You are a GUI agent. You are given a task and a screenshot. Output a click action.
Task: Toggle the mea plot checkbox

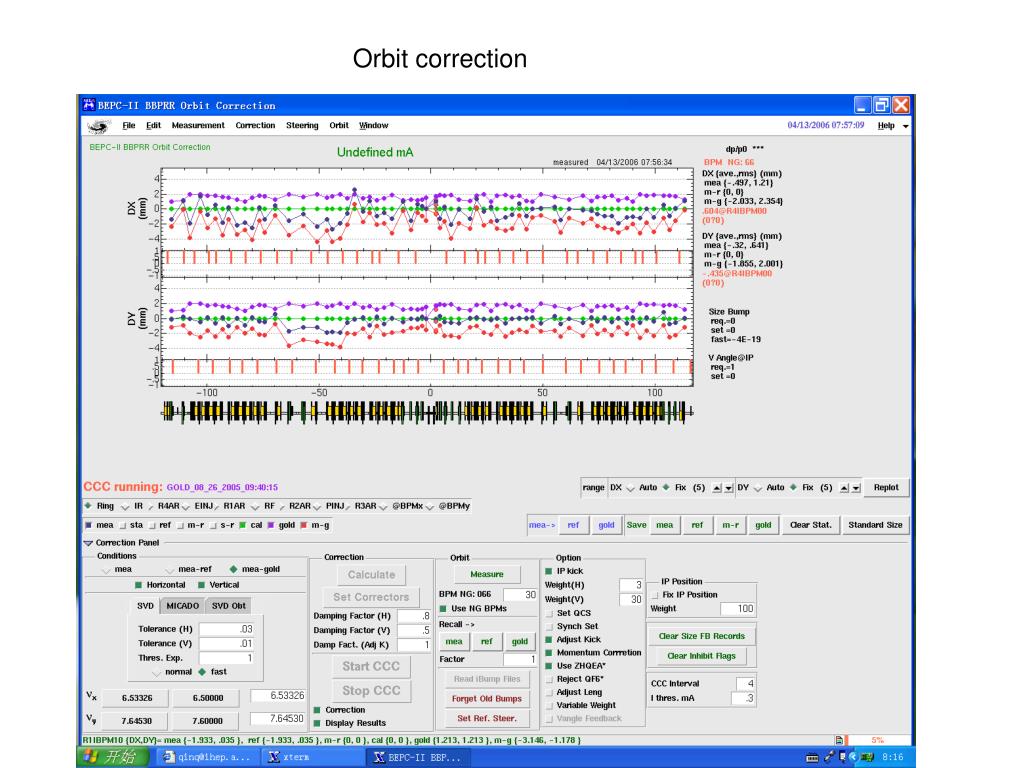click(x=88, y=525)
